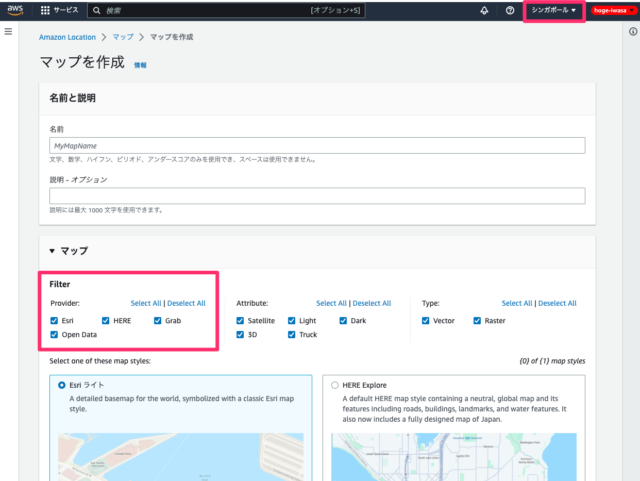Click Type Deselect All link

557,303
